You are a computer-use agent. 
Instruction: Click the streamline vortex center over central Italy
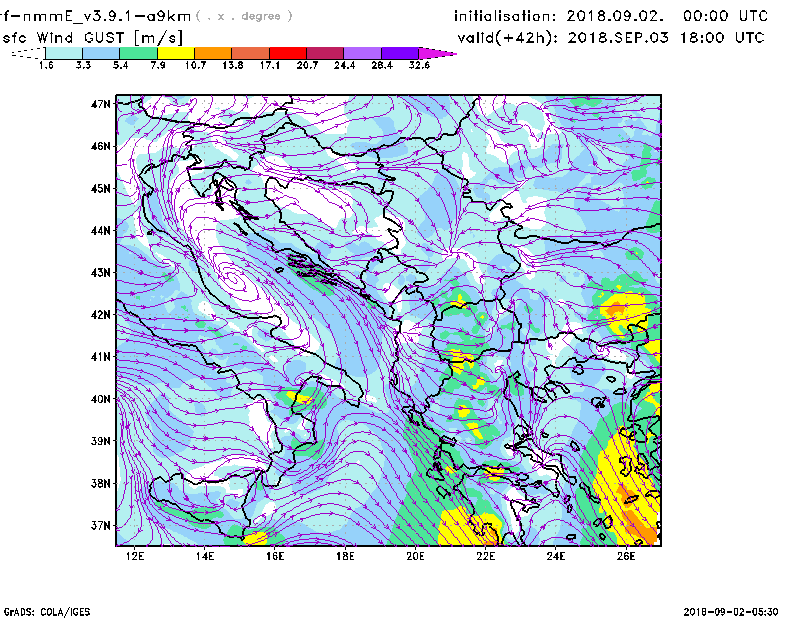click(234, 278)
